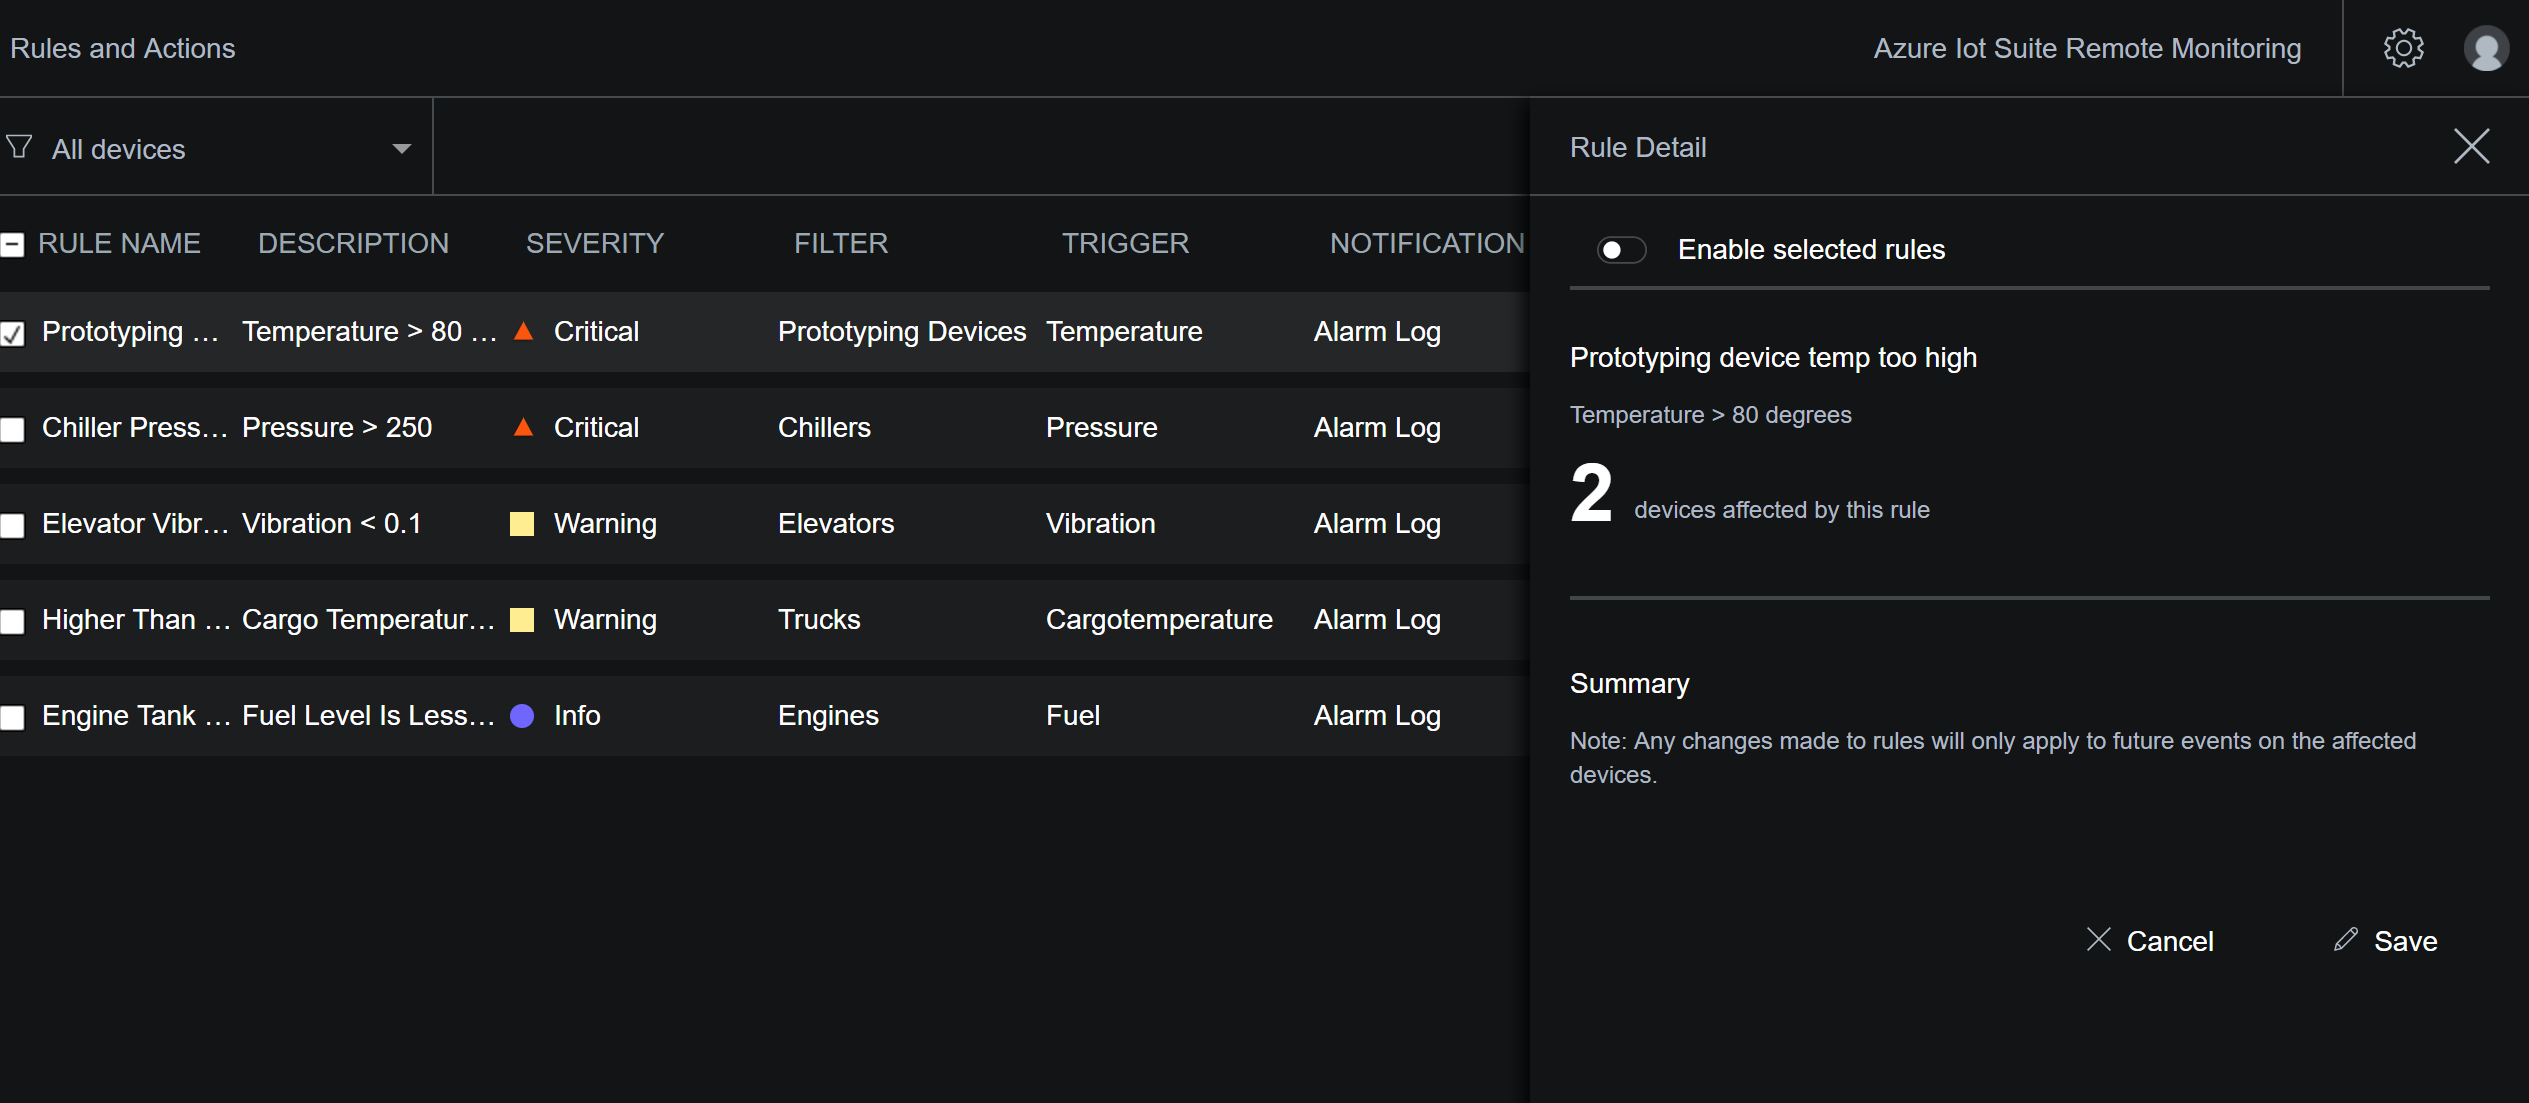
Task: Open the settings gear icon
Action: (x=2402, y=47)
